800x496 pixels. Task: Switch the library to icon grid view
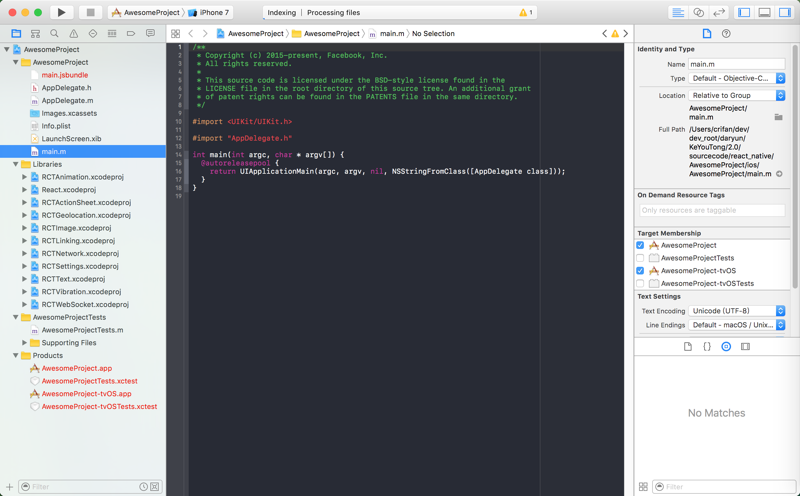[x=643, y=487]
